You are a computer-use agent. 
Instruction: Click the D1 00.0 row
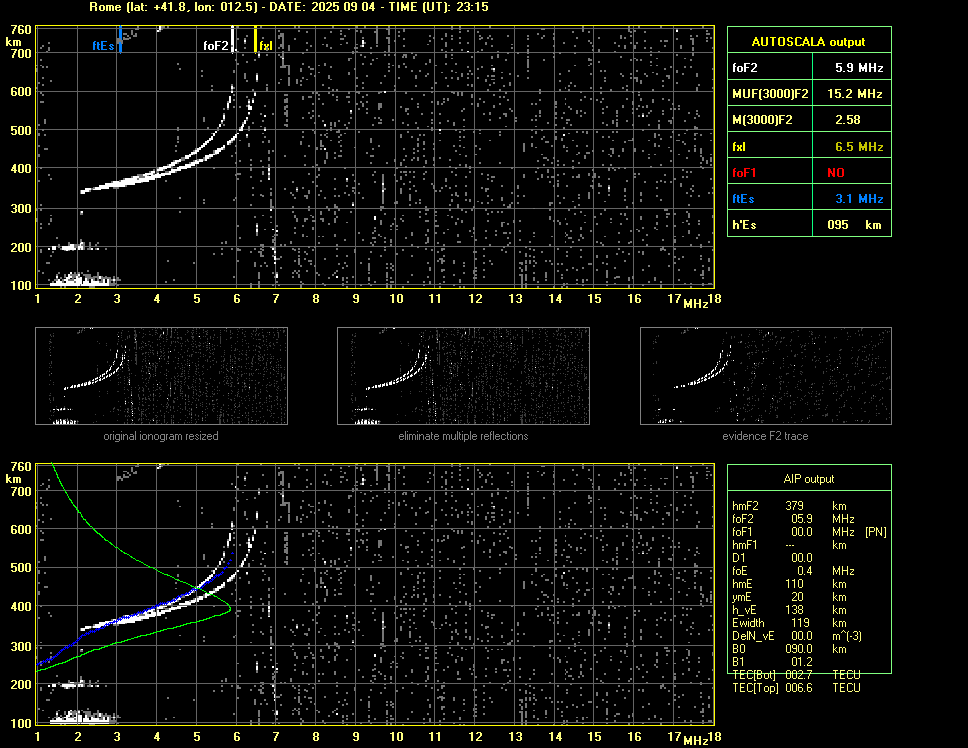pyautogui.click(x=772, y=558)
